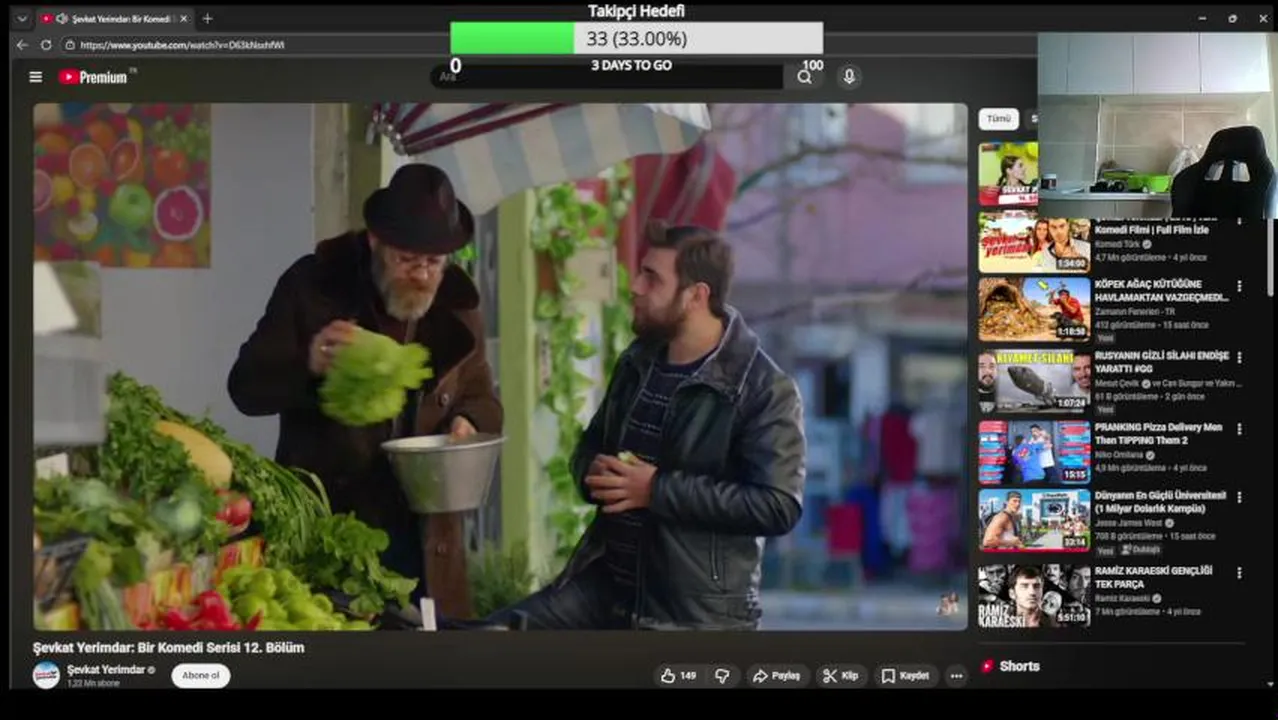
Task: Go to YouTube Premium home logo
Action: click(94, 77)
